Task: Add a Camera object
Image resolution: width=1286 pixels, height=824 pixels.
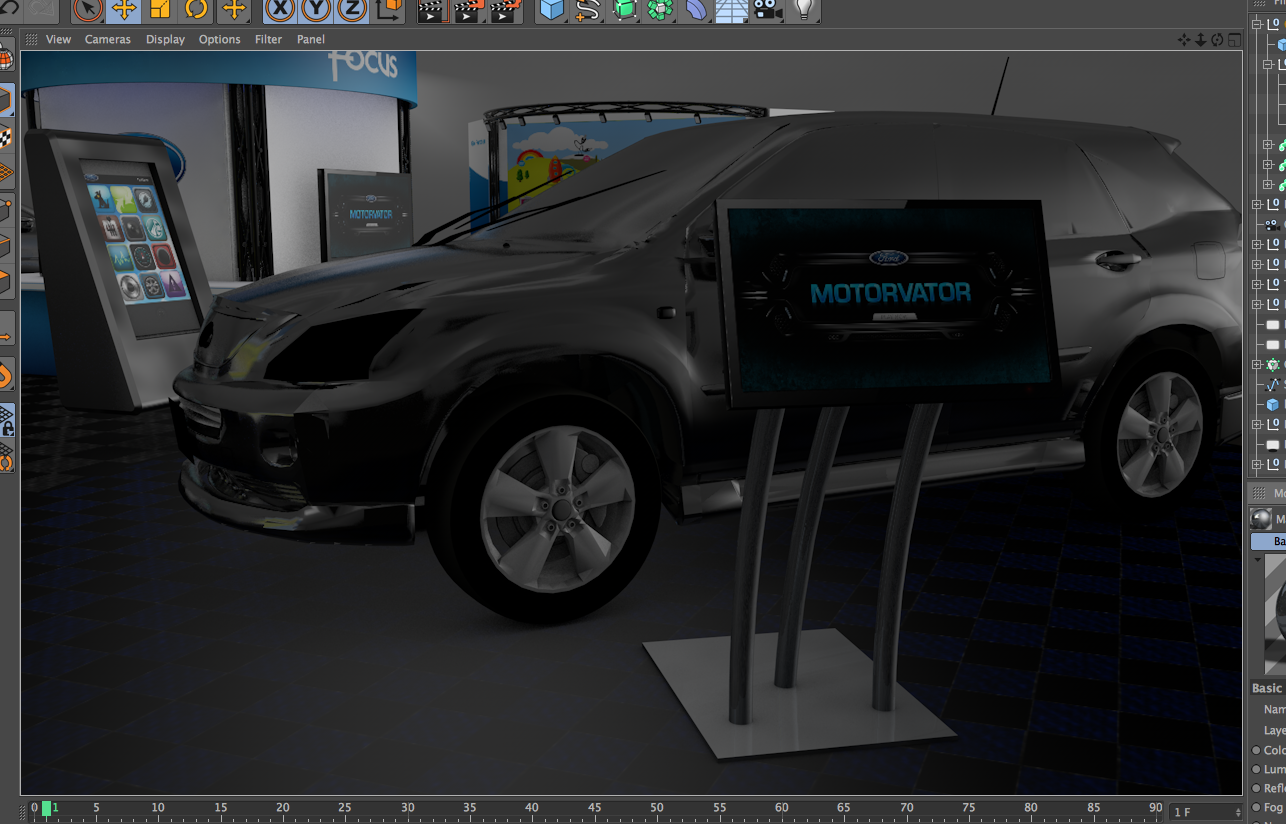Action: point(767,10)
